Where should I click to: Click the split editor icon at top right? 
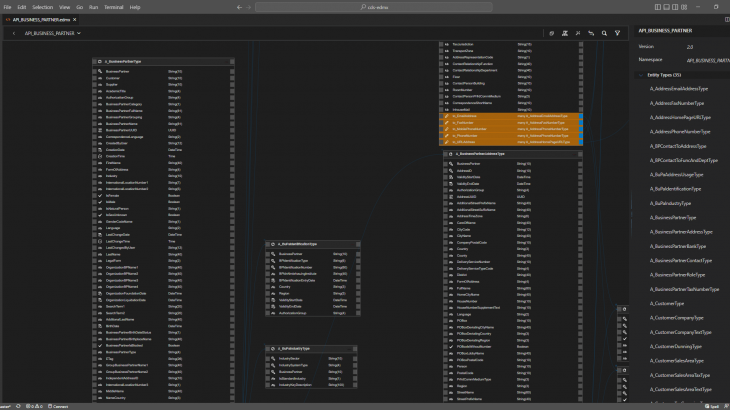[727, 20]
